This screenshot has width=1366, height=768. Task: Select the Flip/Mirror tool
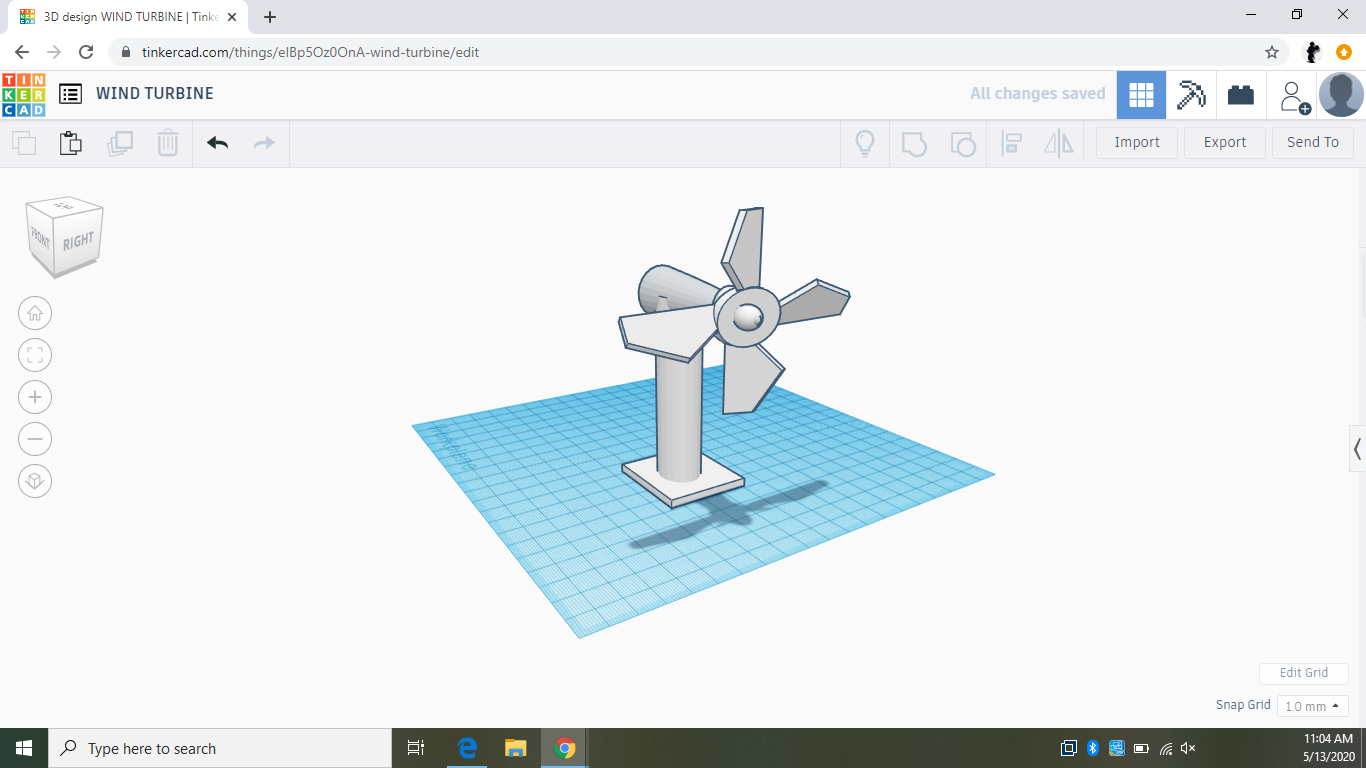[x=1059, y=143]
